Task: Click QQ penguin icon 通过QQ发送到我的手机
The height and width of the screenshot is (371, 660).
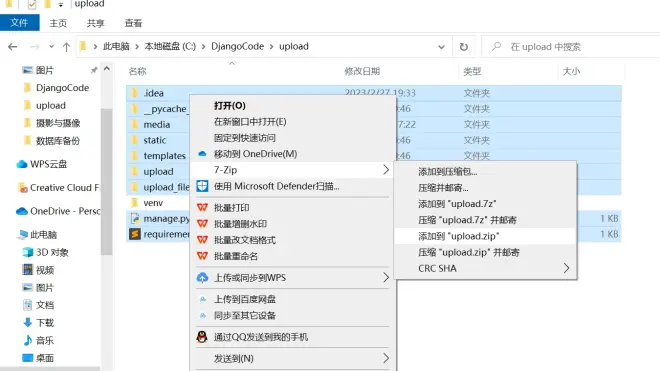Action: pos(202,337)
